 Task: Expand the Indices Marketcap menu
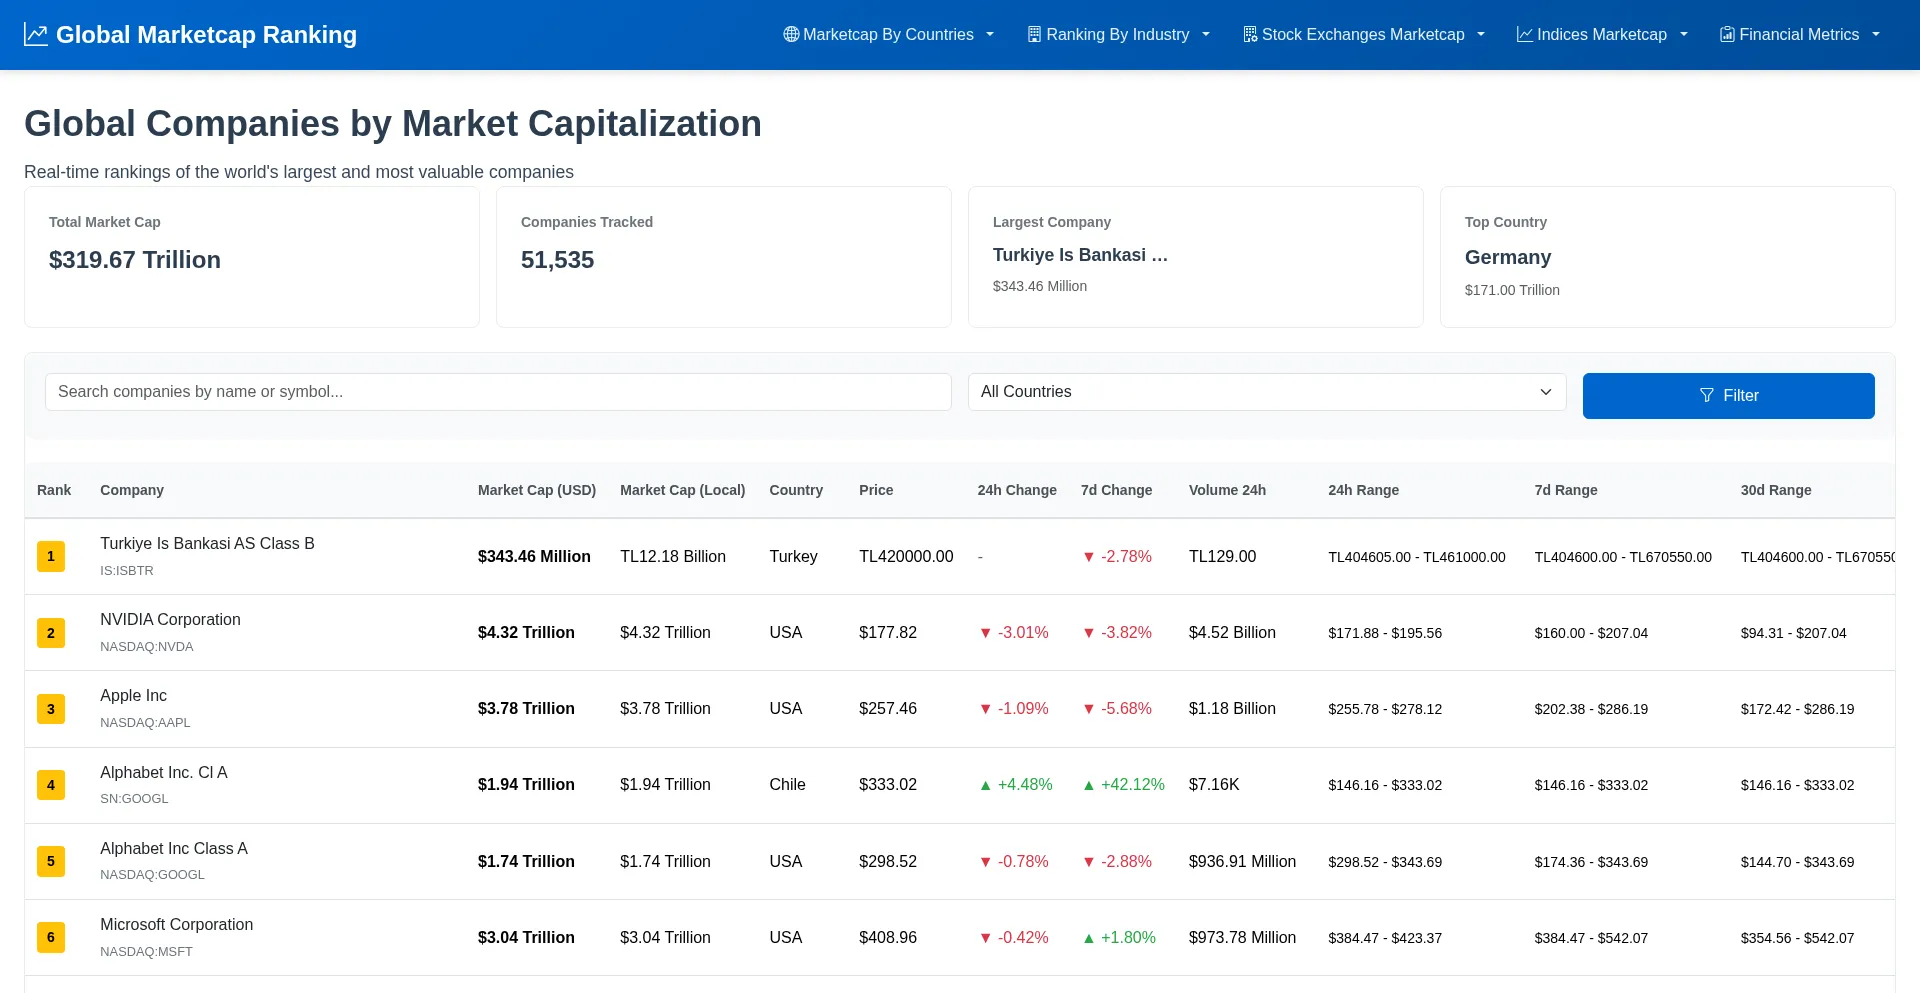tap(1602, 34)
